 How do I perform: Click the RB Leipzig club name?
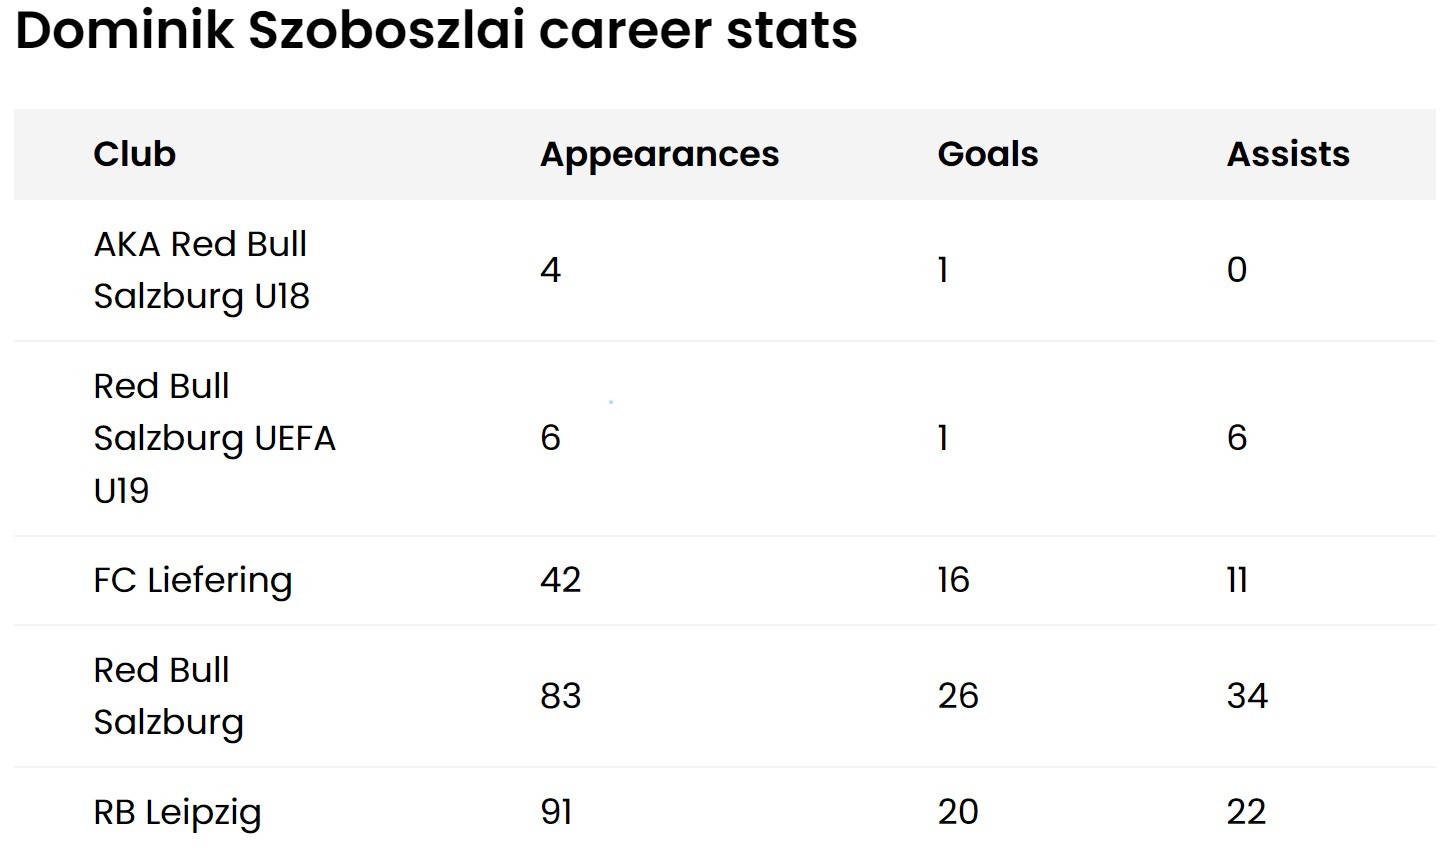[x=177, y=812]
